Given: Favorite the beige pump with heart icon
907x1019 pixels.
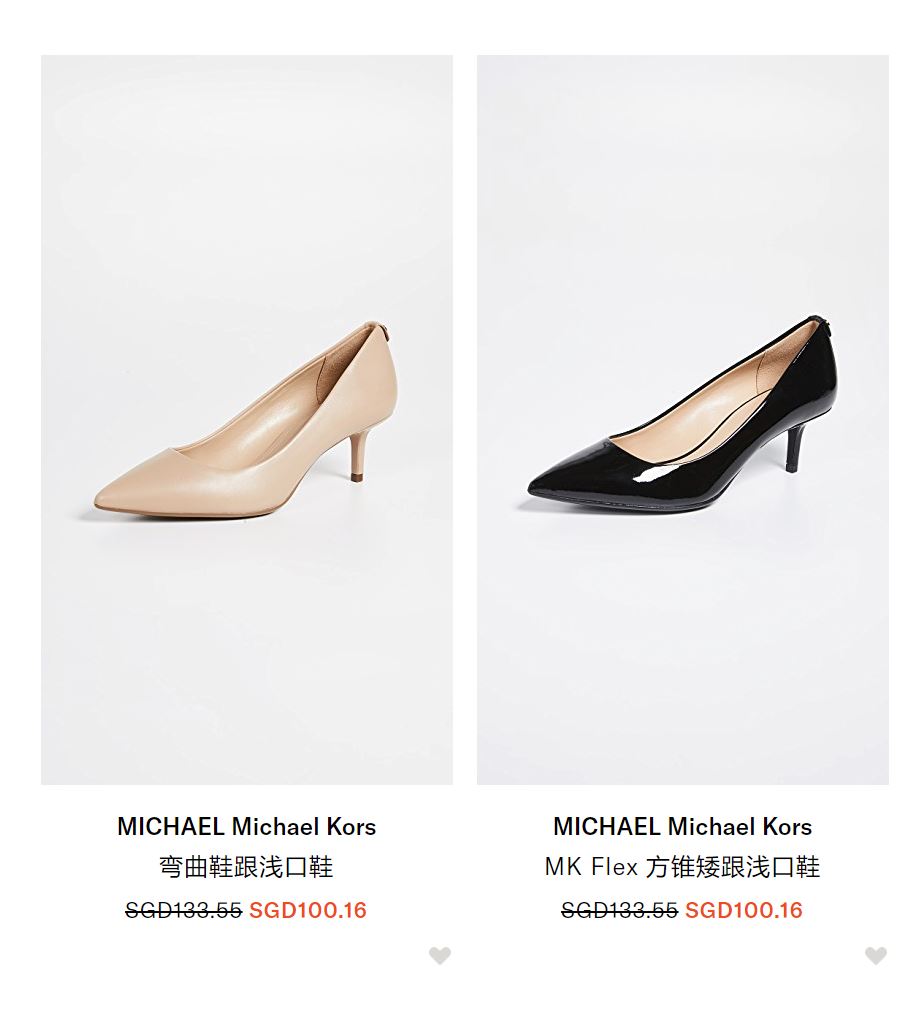Looking at the screenshot, I should (440, 955).
